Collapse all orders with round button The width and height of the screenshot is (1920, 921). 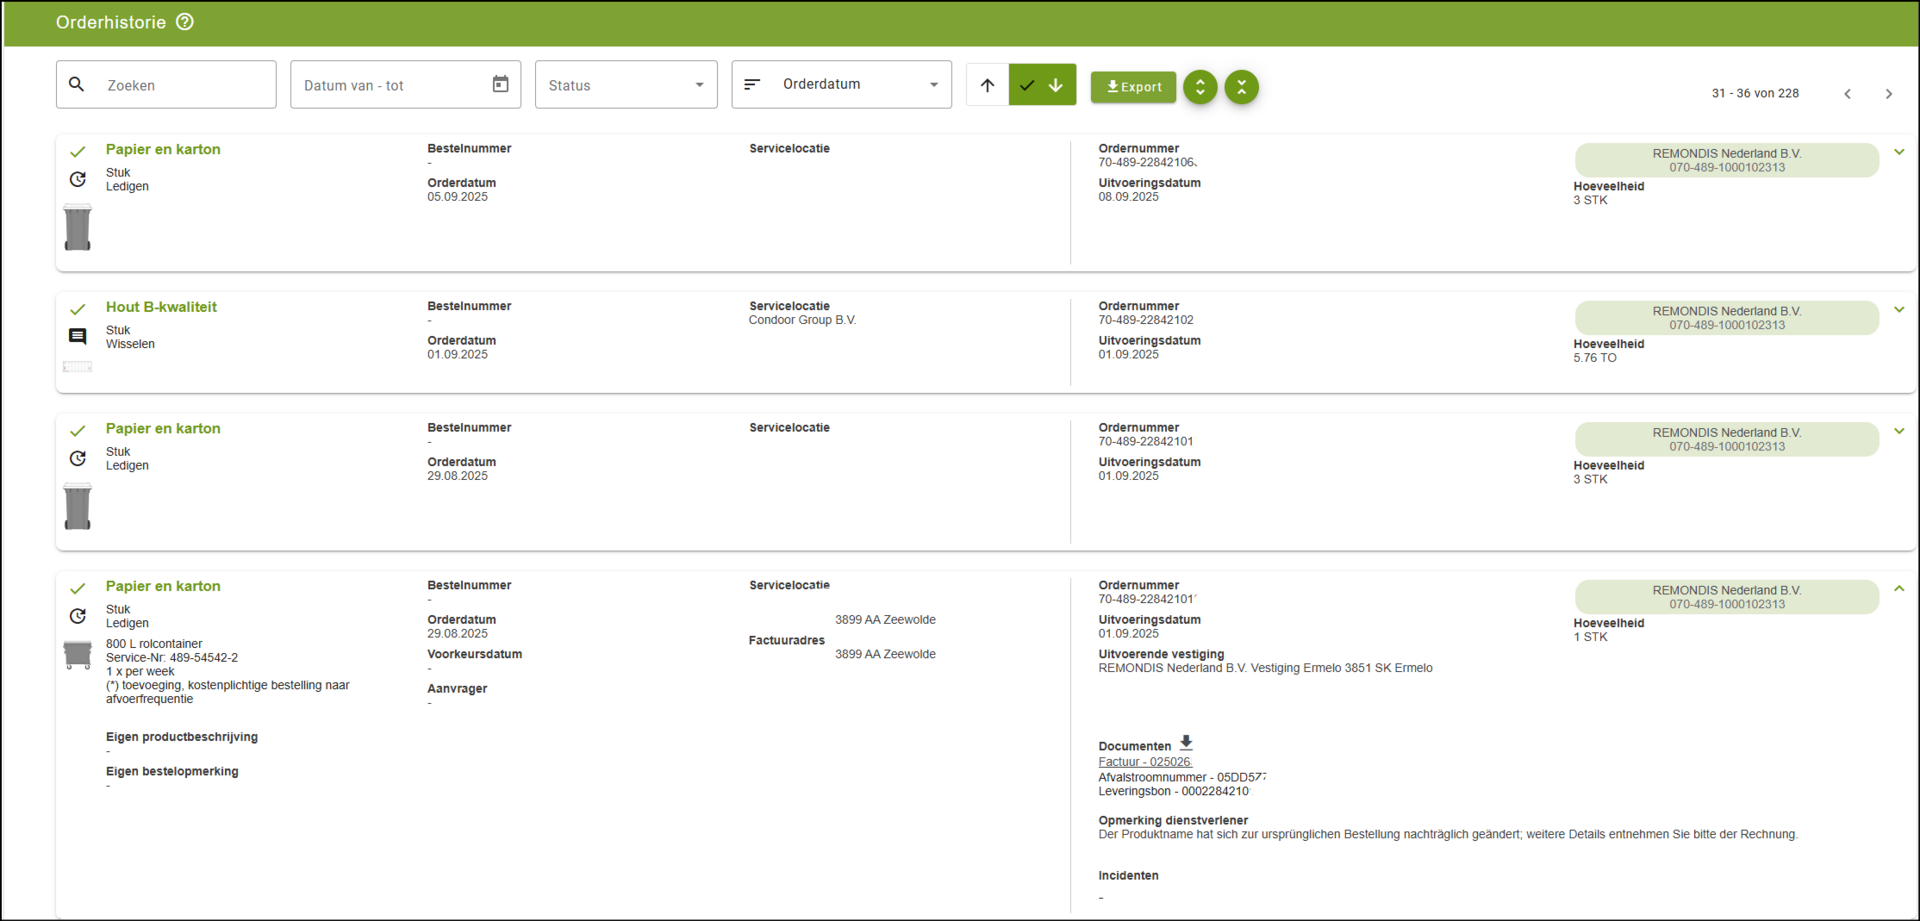coord(1241,87)
